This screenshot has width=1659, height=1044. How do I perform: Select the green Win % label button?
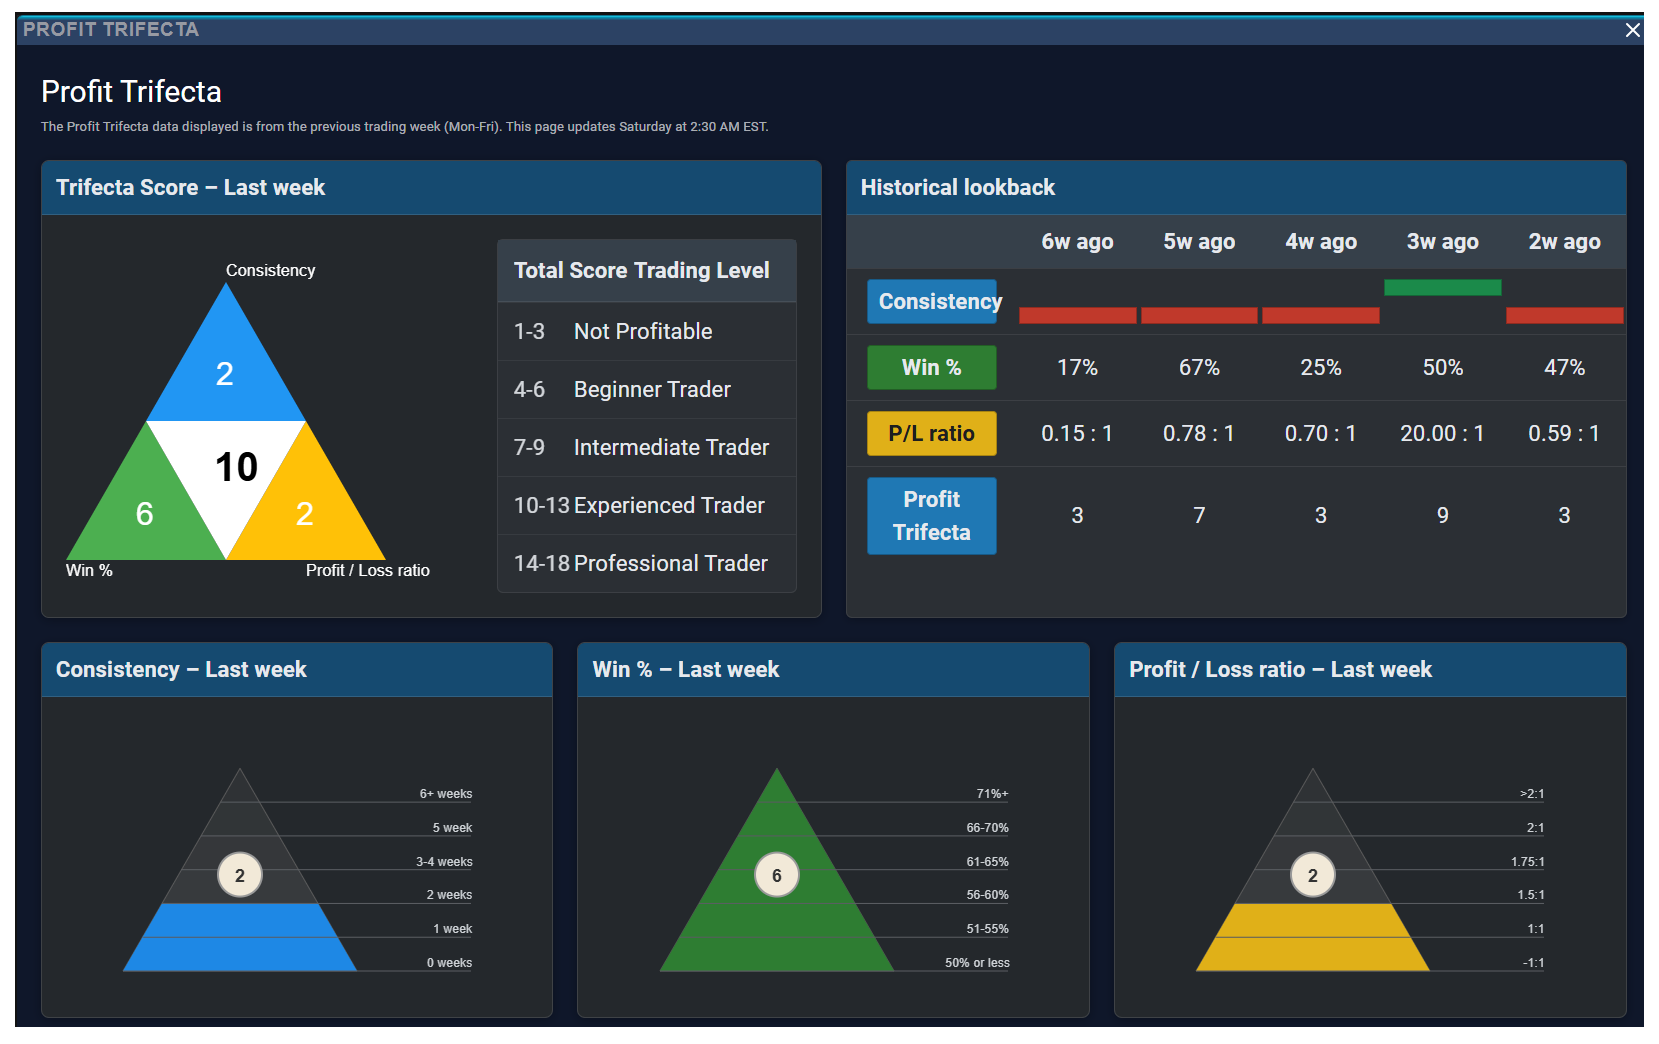point(932,367)
